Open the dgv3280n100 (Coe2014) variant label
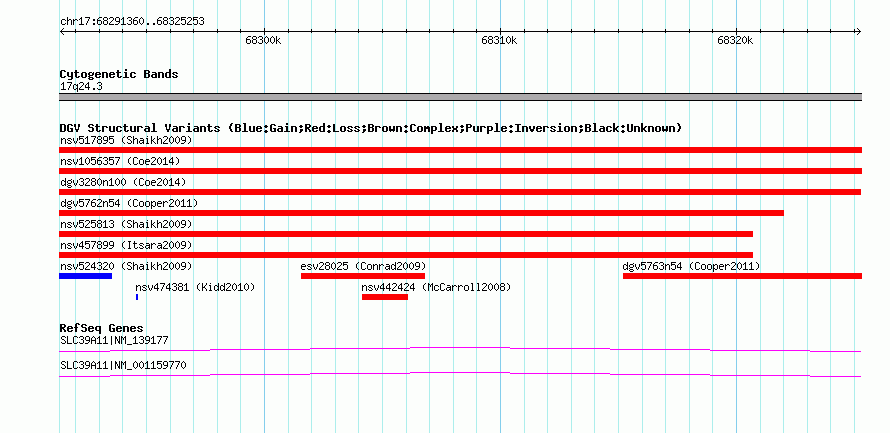This screenshot has width=890, height=433. [123, 182]
